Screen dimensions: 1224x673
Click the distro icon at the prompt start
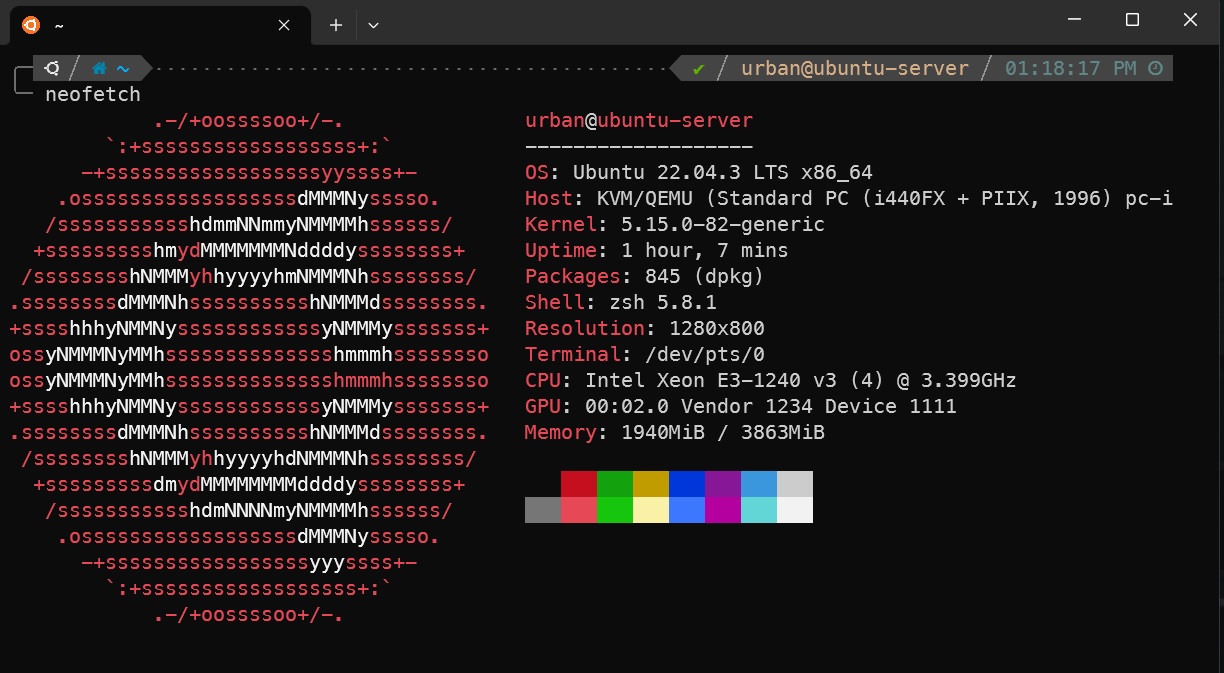pyautogui.click(x=52, y=68)
